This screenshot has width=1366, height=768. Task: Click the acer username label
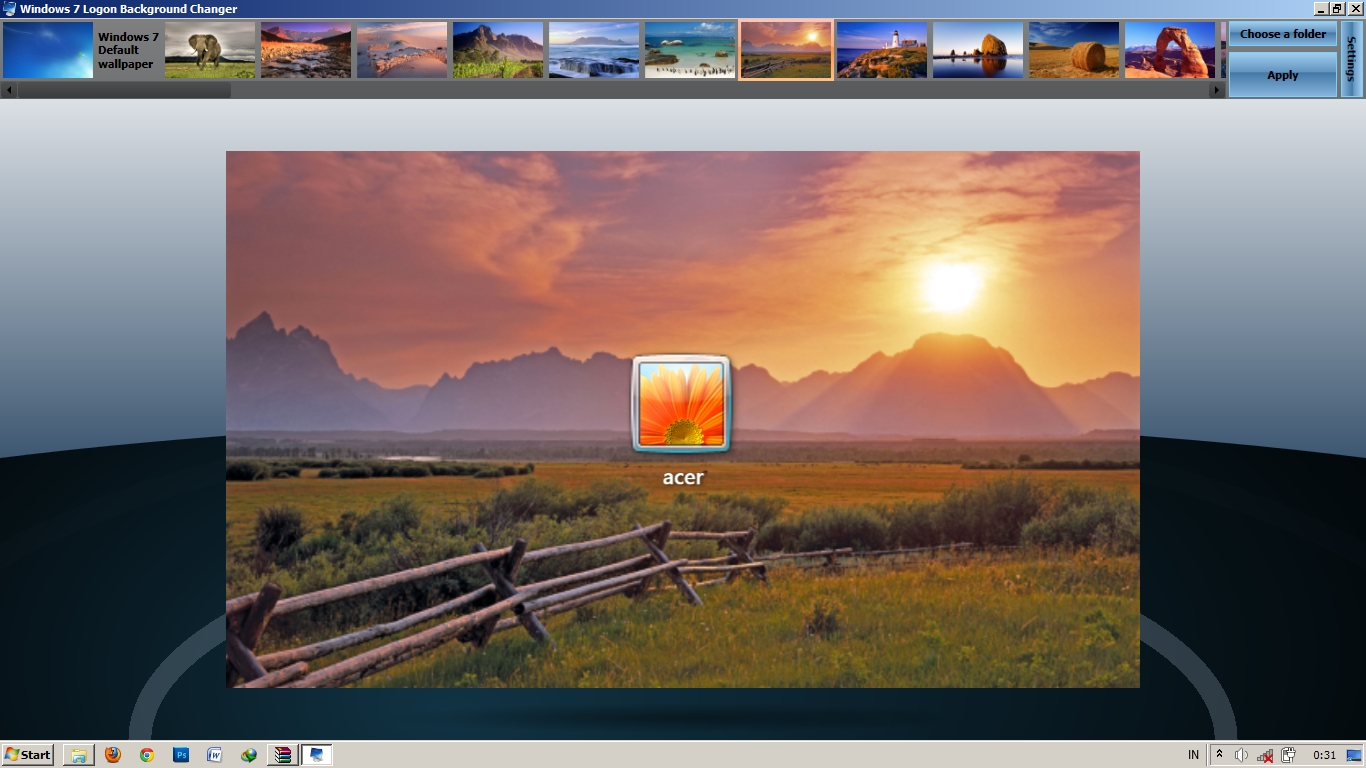coord(683,477)
